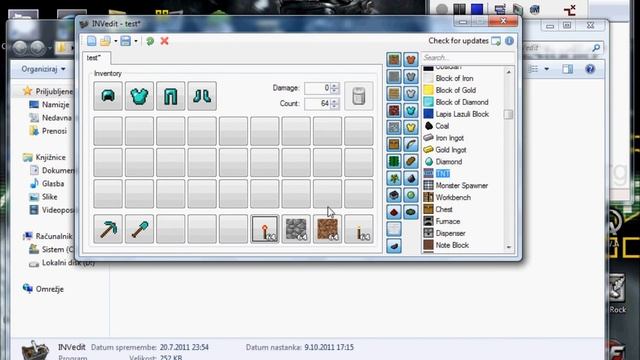This screenshot has height=360, width=640.
Task: Select the diamond helmet armor slot
Action: 108,96
